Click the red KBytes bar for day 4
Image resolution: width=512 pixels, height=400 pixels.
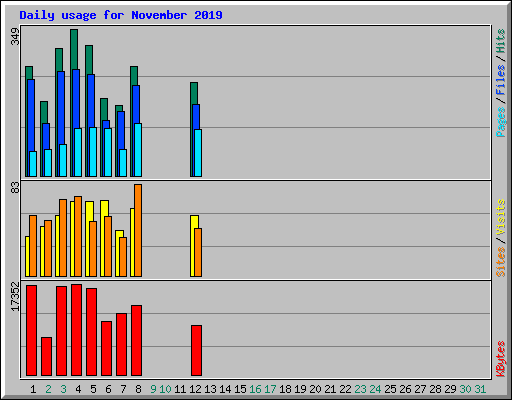(76, 330)
